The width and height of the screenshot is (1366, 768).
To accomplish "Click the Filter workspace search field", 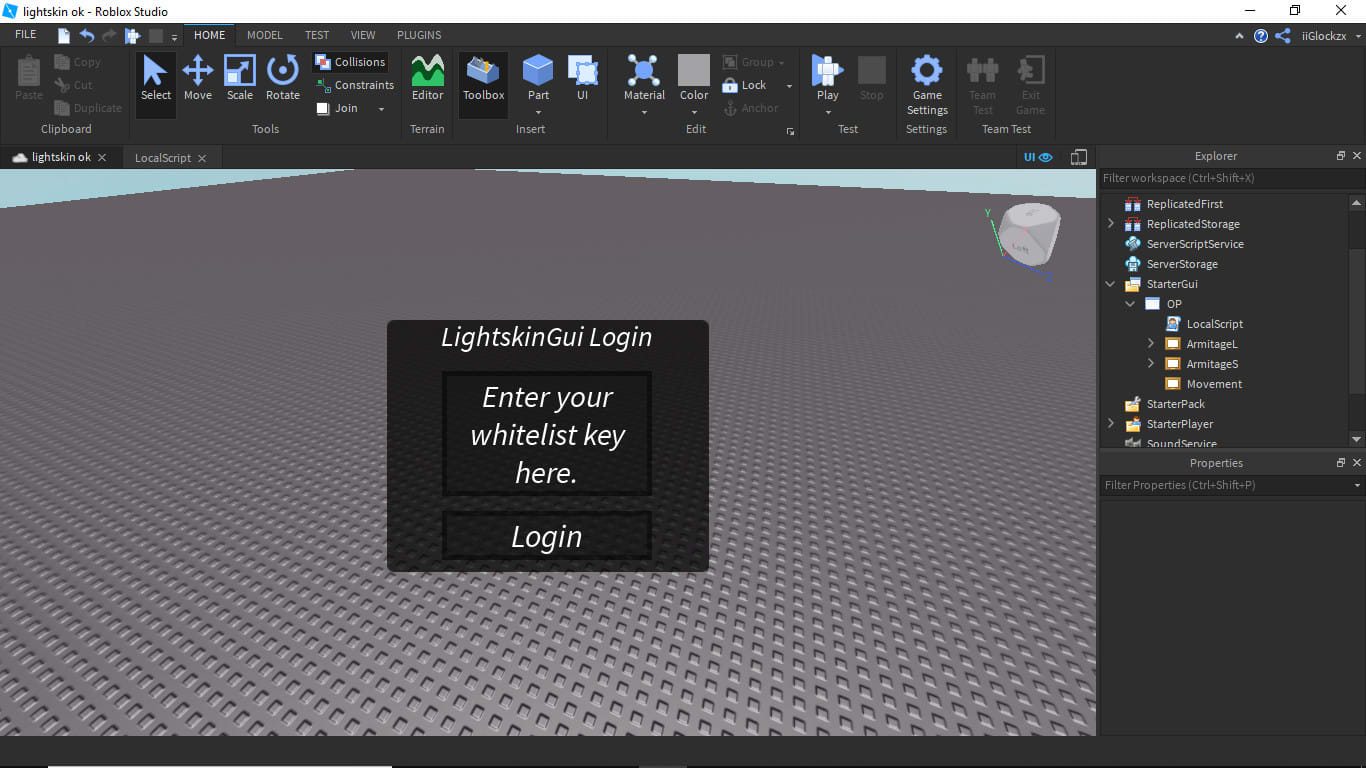I will (x=1232, y=178).
